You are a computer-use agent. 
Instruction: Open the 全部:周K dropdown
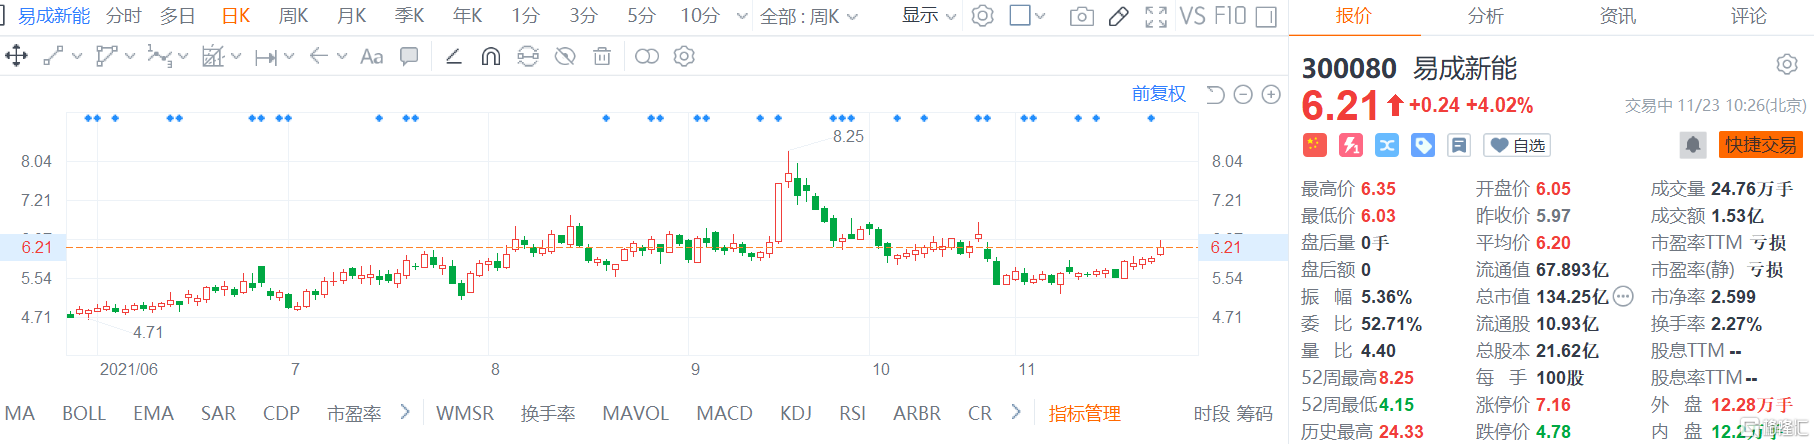click(x=809, y=16)
